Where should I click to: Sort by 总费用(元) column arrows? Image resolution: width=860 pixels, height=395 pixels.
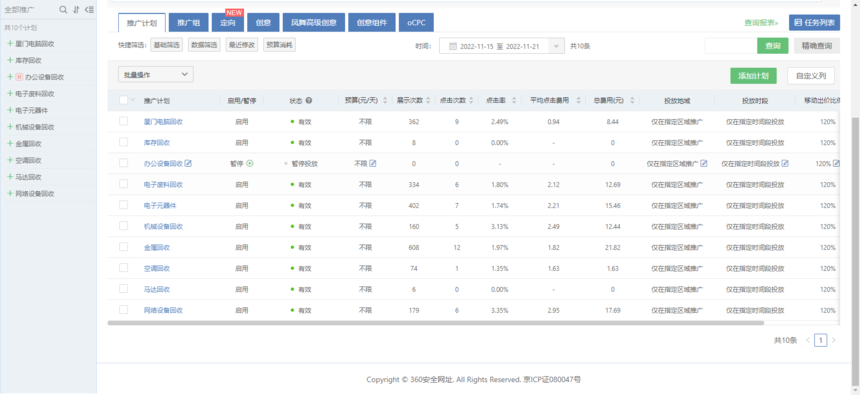(x=632, y=100)
